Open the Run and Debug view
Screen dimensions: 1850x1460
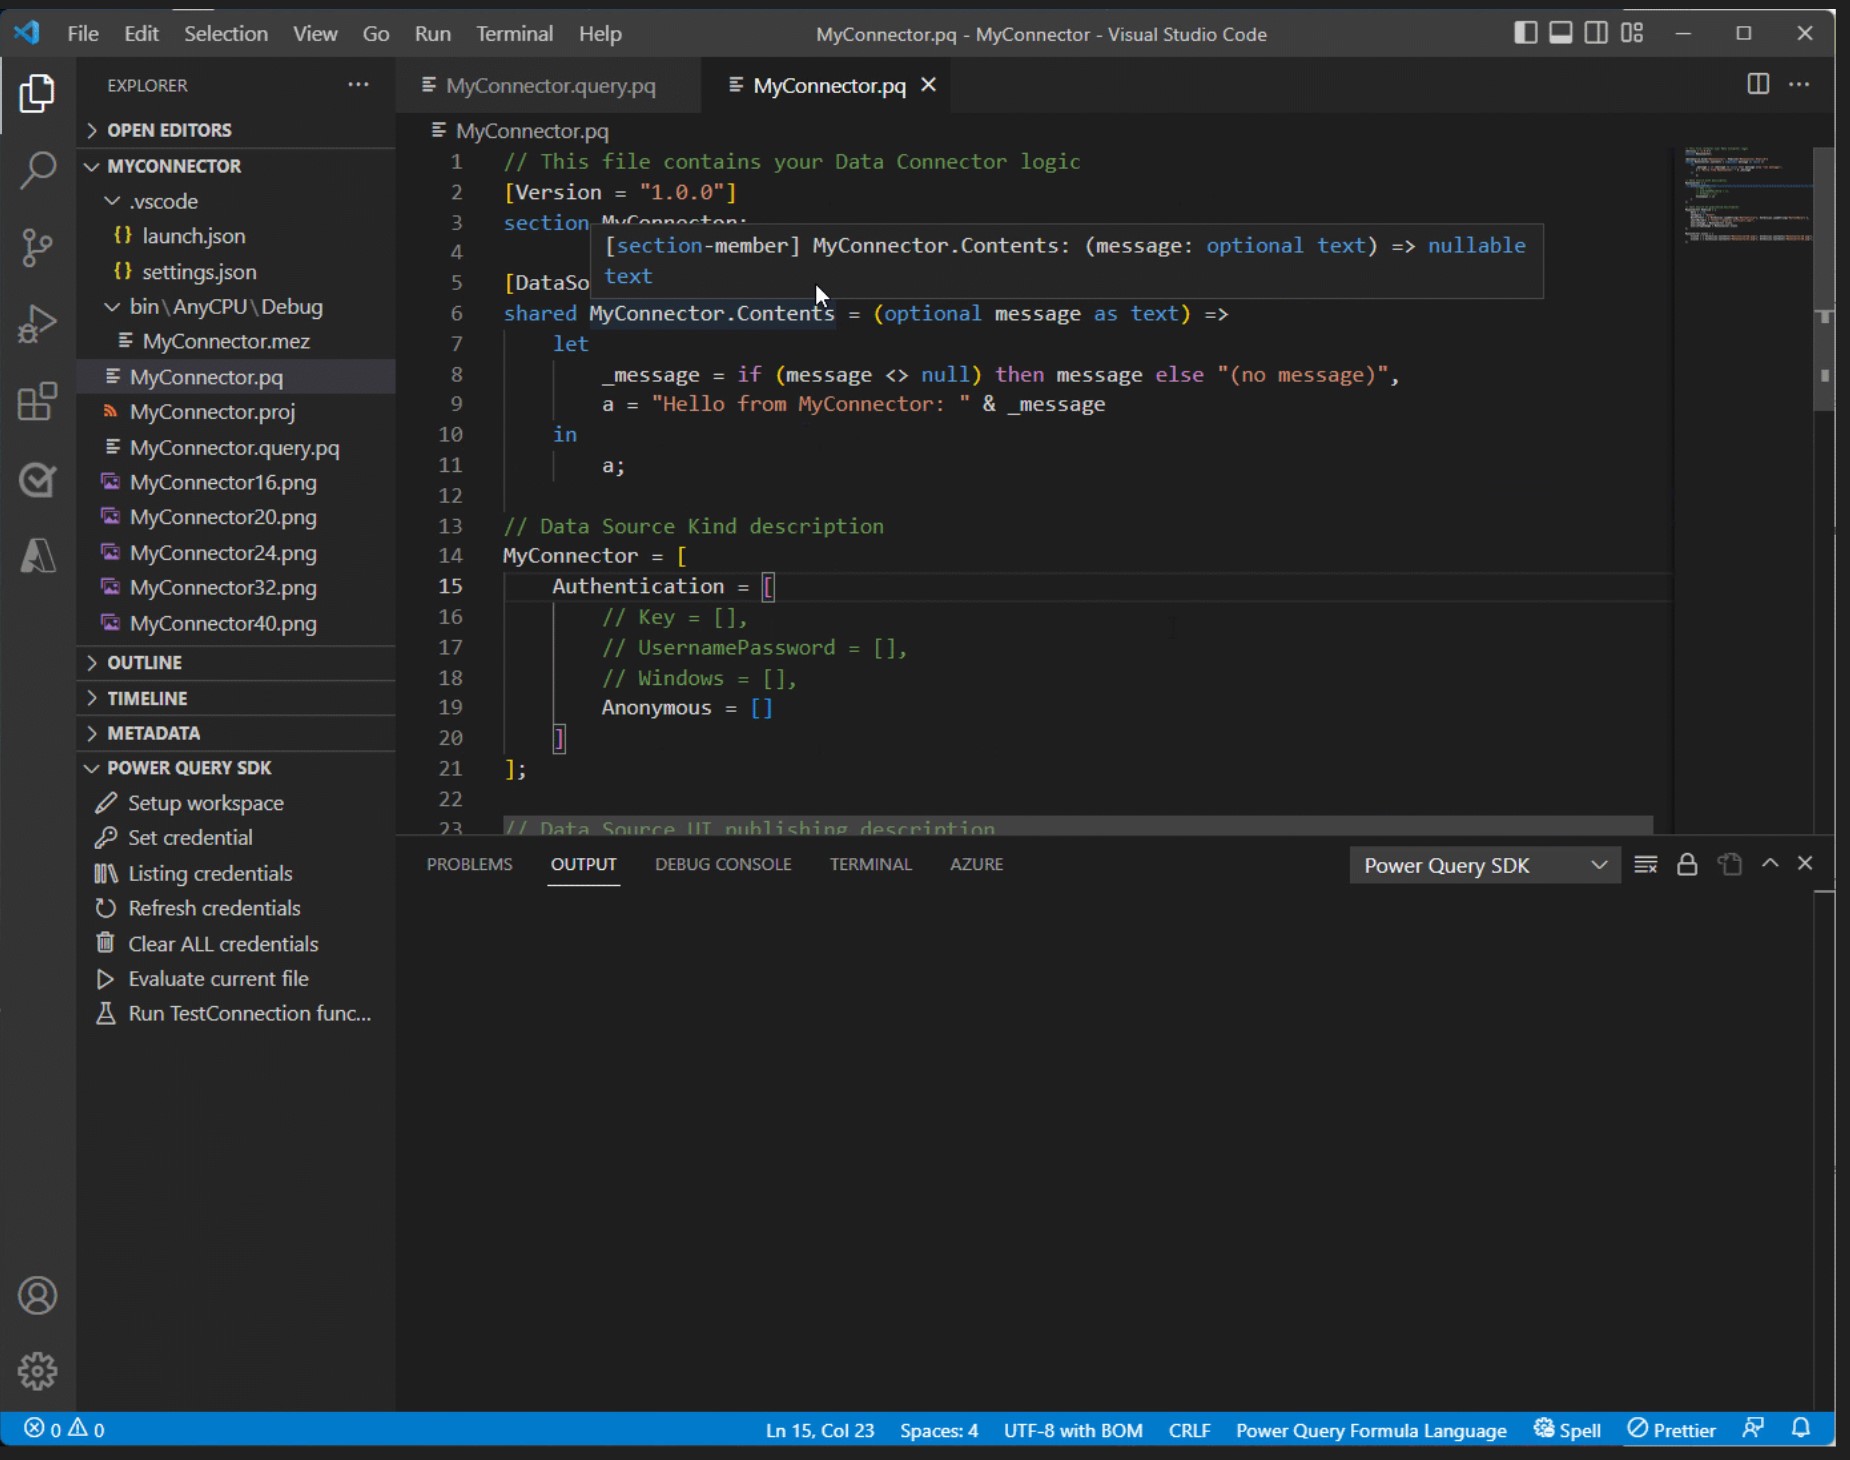click(x=37, y=322)
